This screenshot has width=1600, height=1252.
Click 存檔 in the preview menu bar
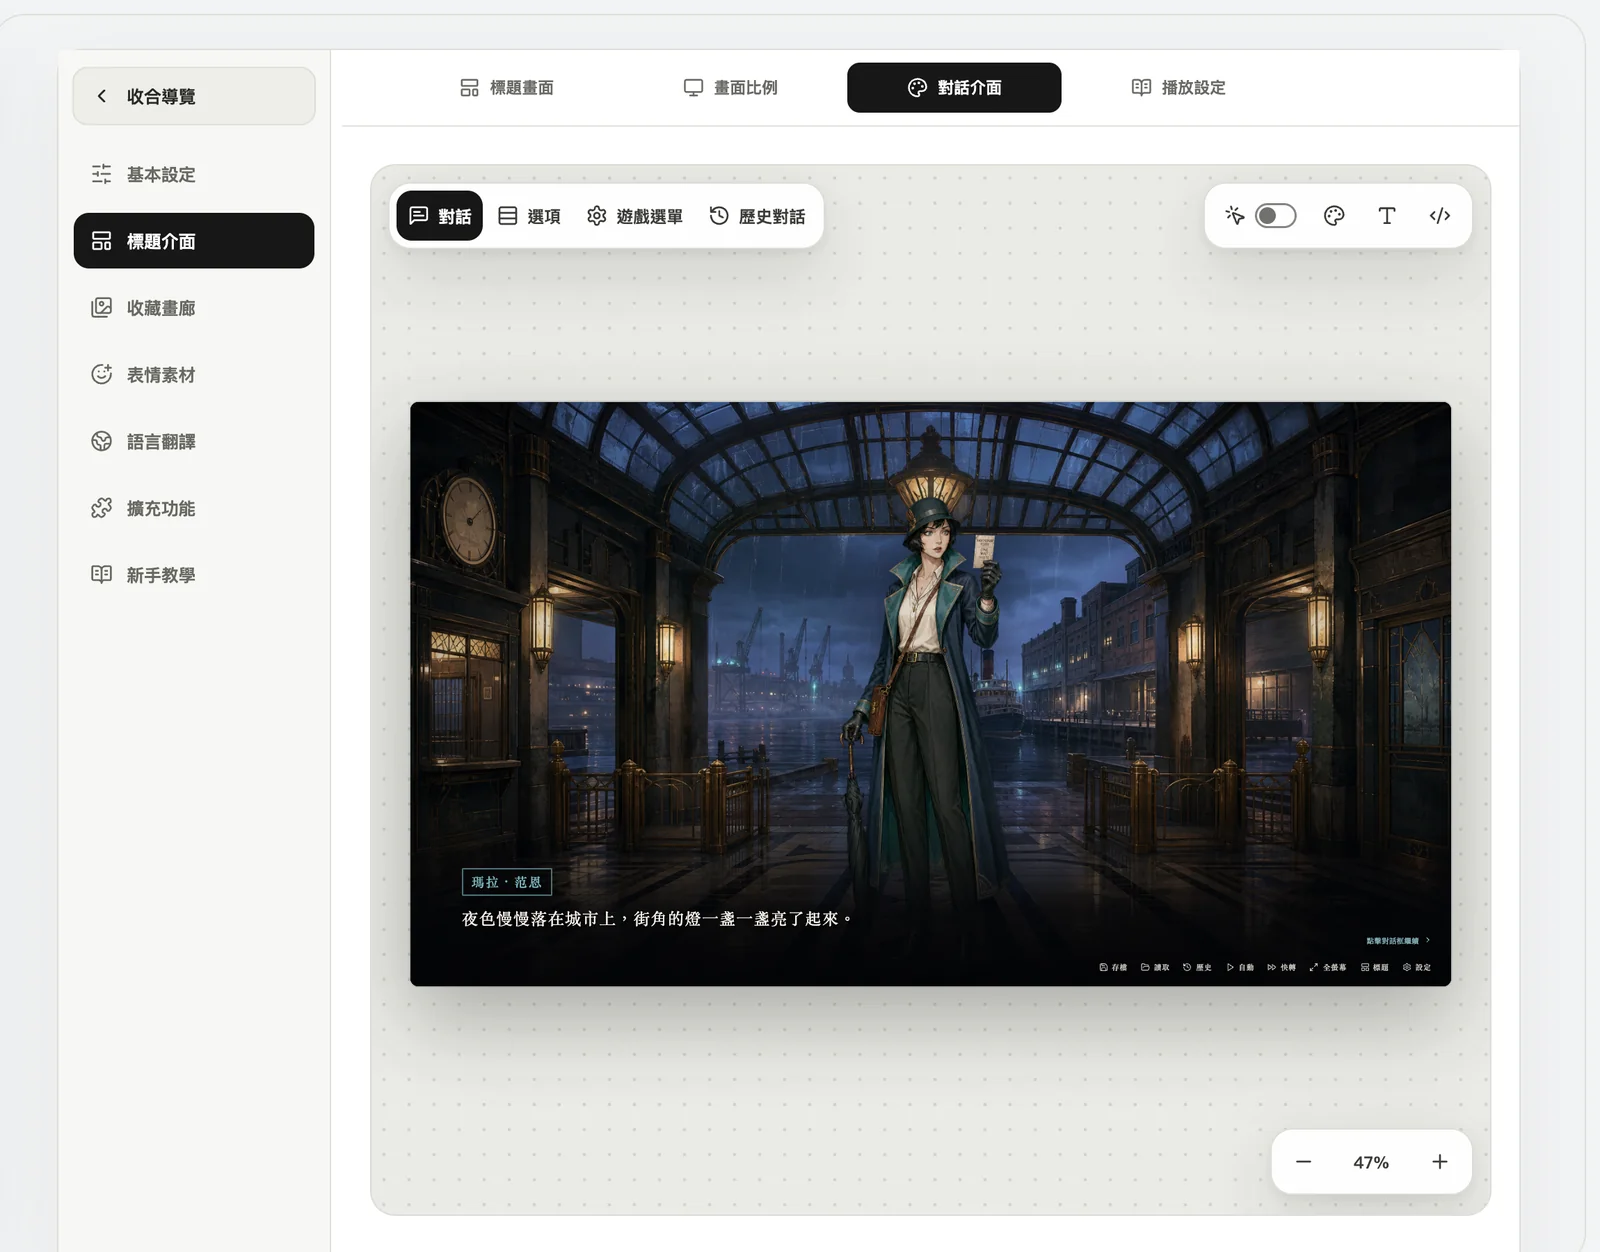tap(1113, 967)
